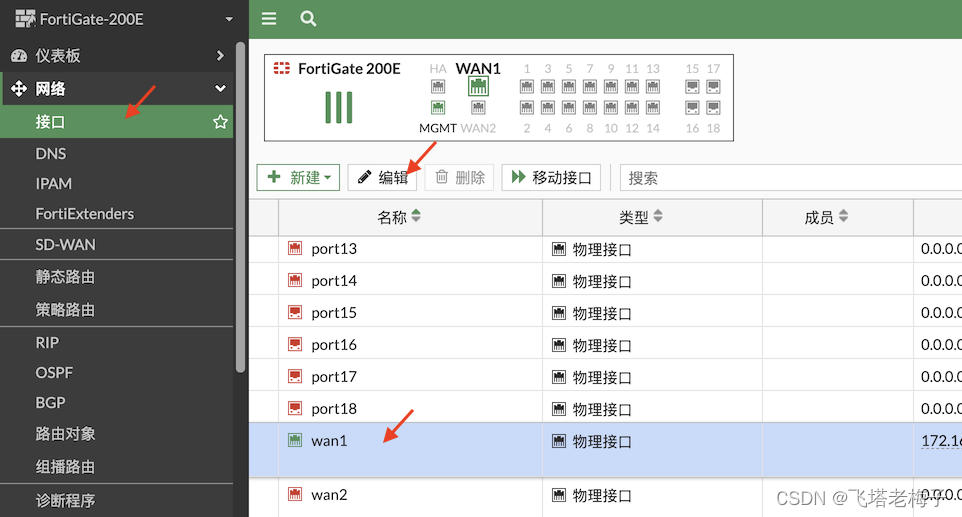
Task: Click the WAN1 port icon on faceplate
Action: (x=478, y=86)
